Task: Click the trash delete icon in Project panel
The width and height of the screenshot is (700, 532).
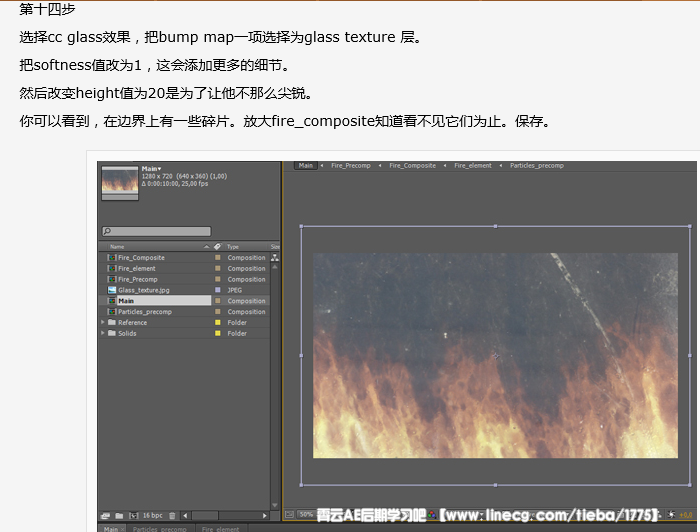Action: pyautogui.click(x=172, y=515)
